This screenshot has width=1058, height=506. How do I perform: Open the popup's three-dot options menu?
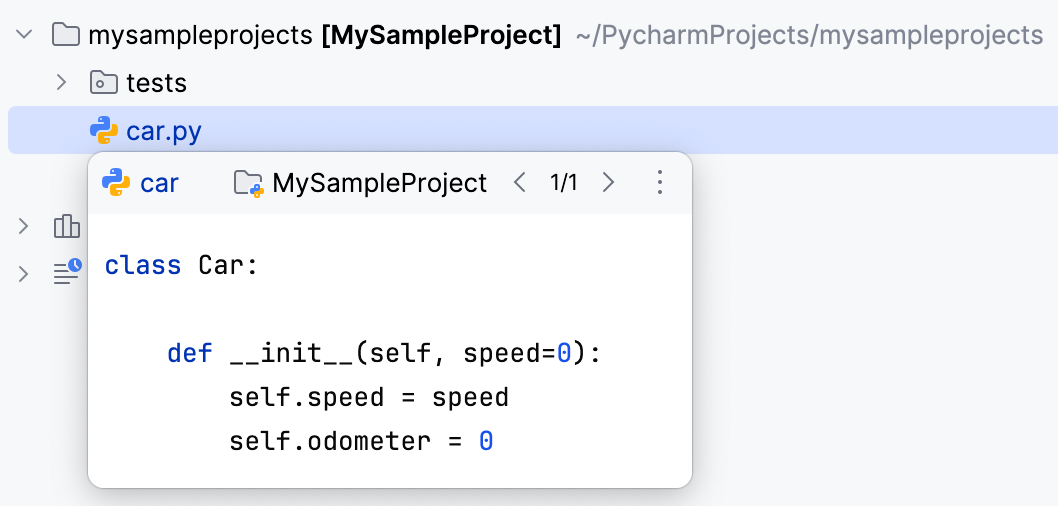(x=659, y=183)
